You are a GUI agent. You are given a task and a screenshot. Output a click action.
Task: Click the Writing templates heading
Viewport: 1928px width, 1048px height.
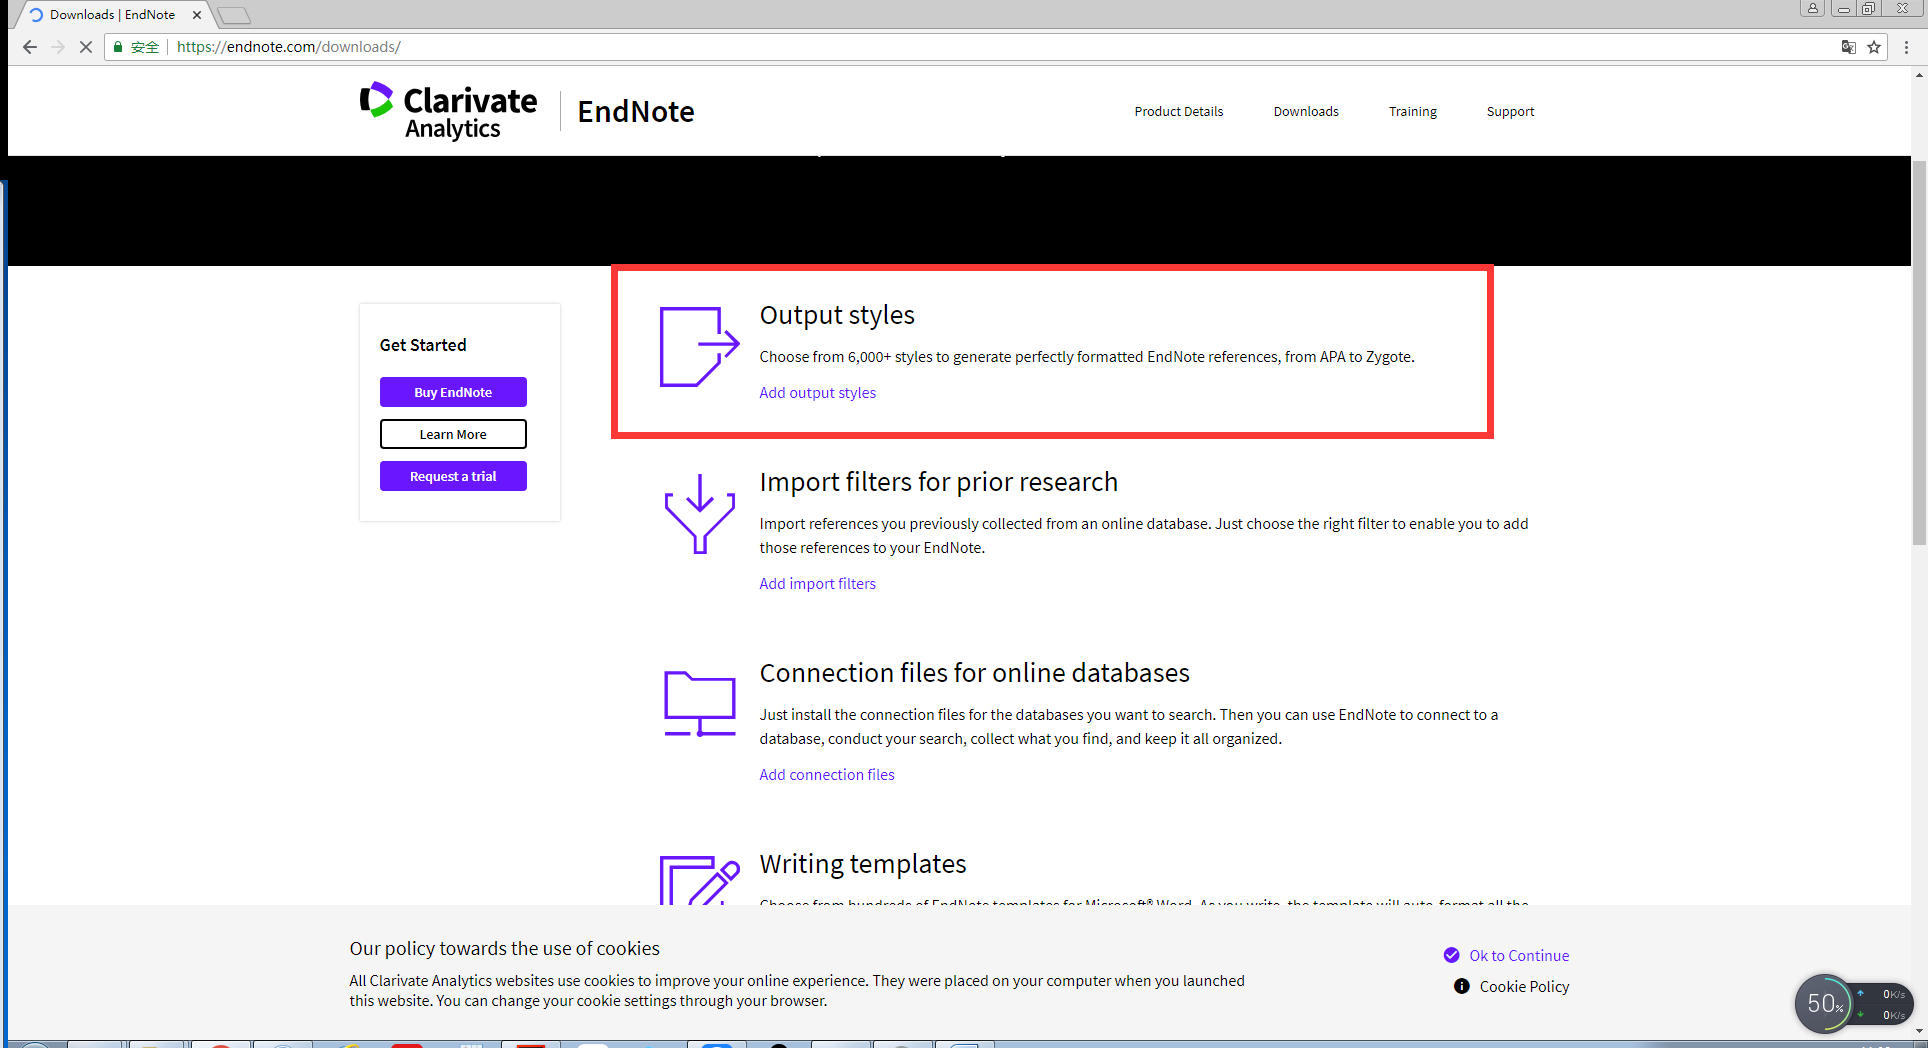pos(862,864)
